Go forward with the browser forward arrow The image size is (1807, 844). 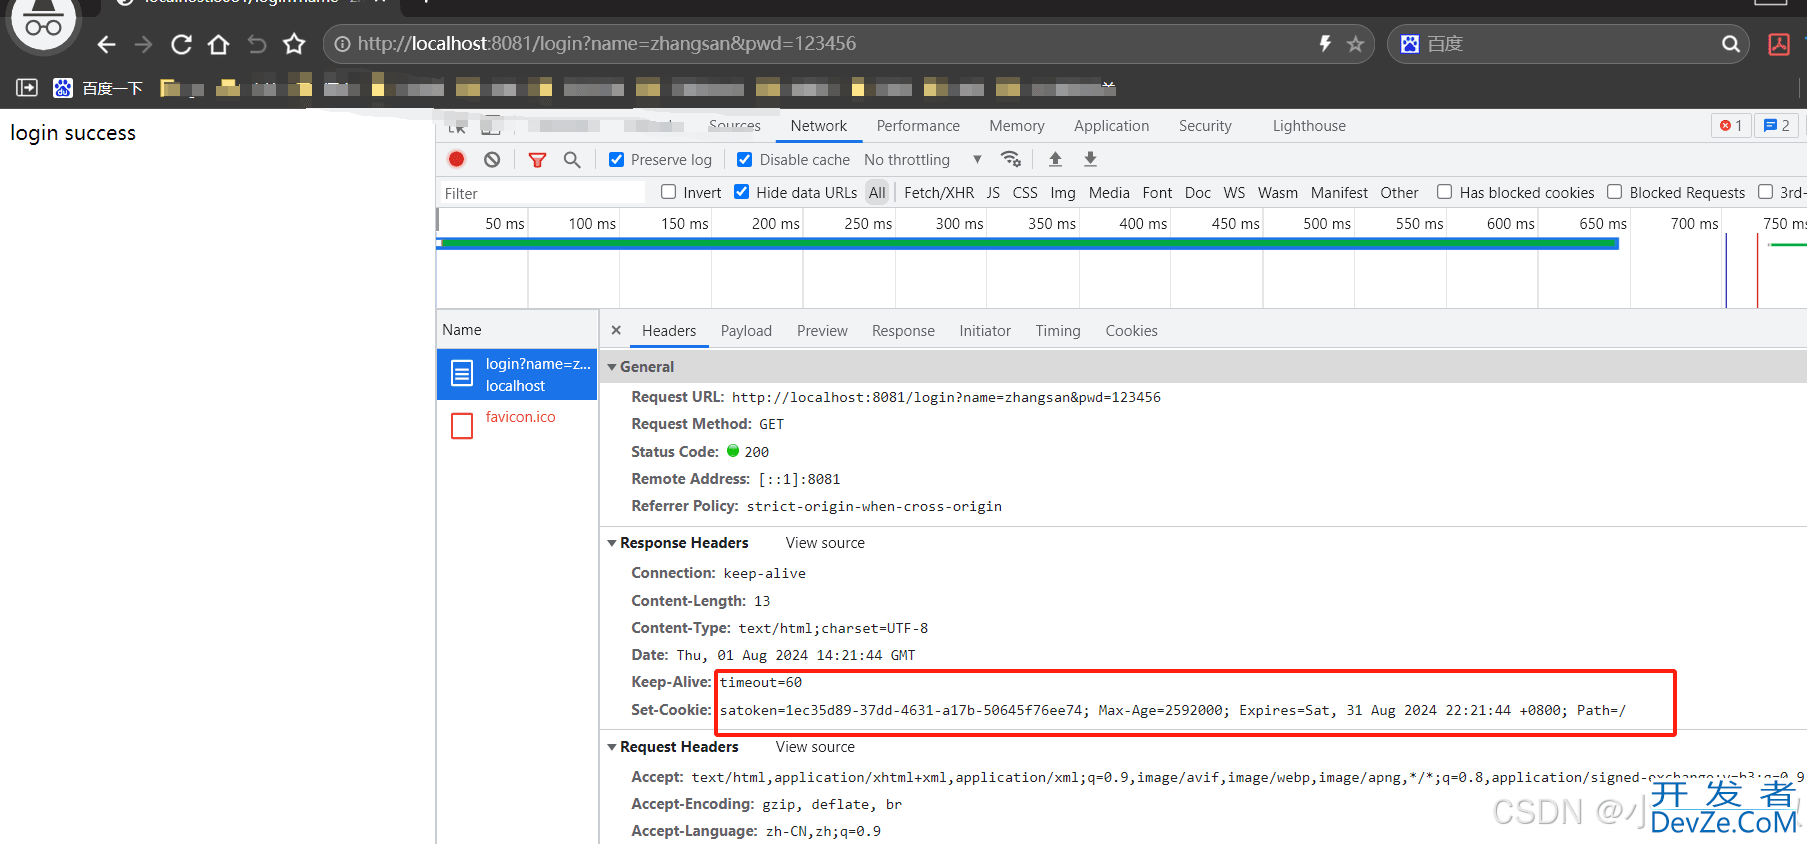coord(144,44)
